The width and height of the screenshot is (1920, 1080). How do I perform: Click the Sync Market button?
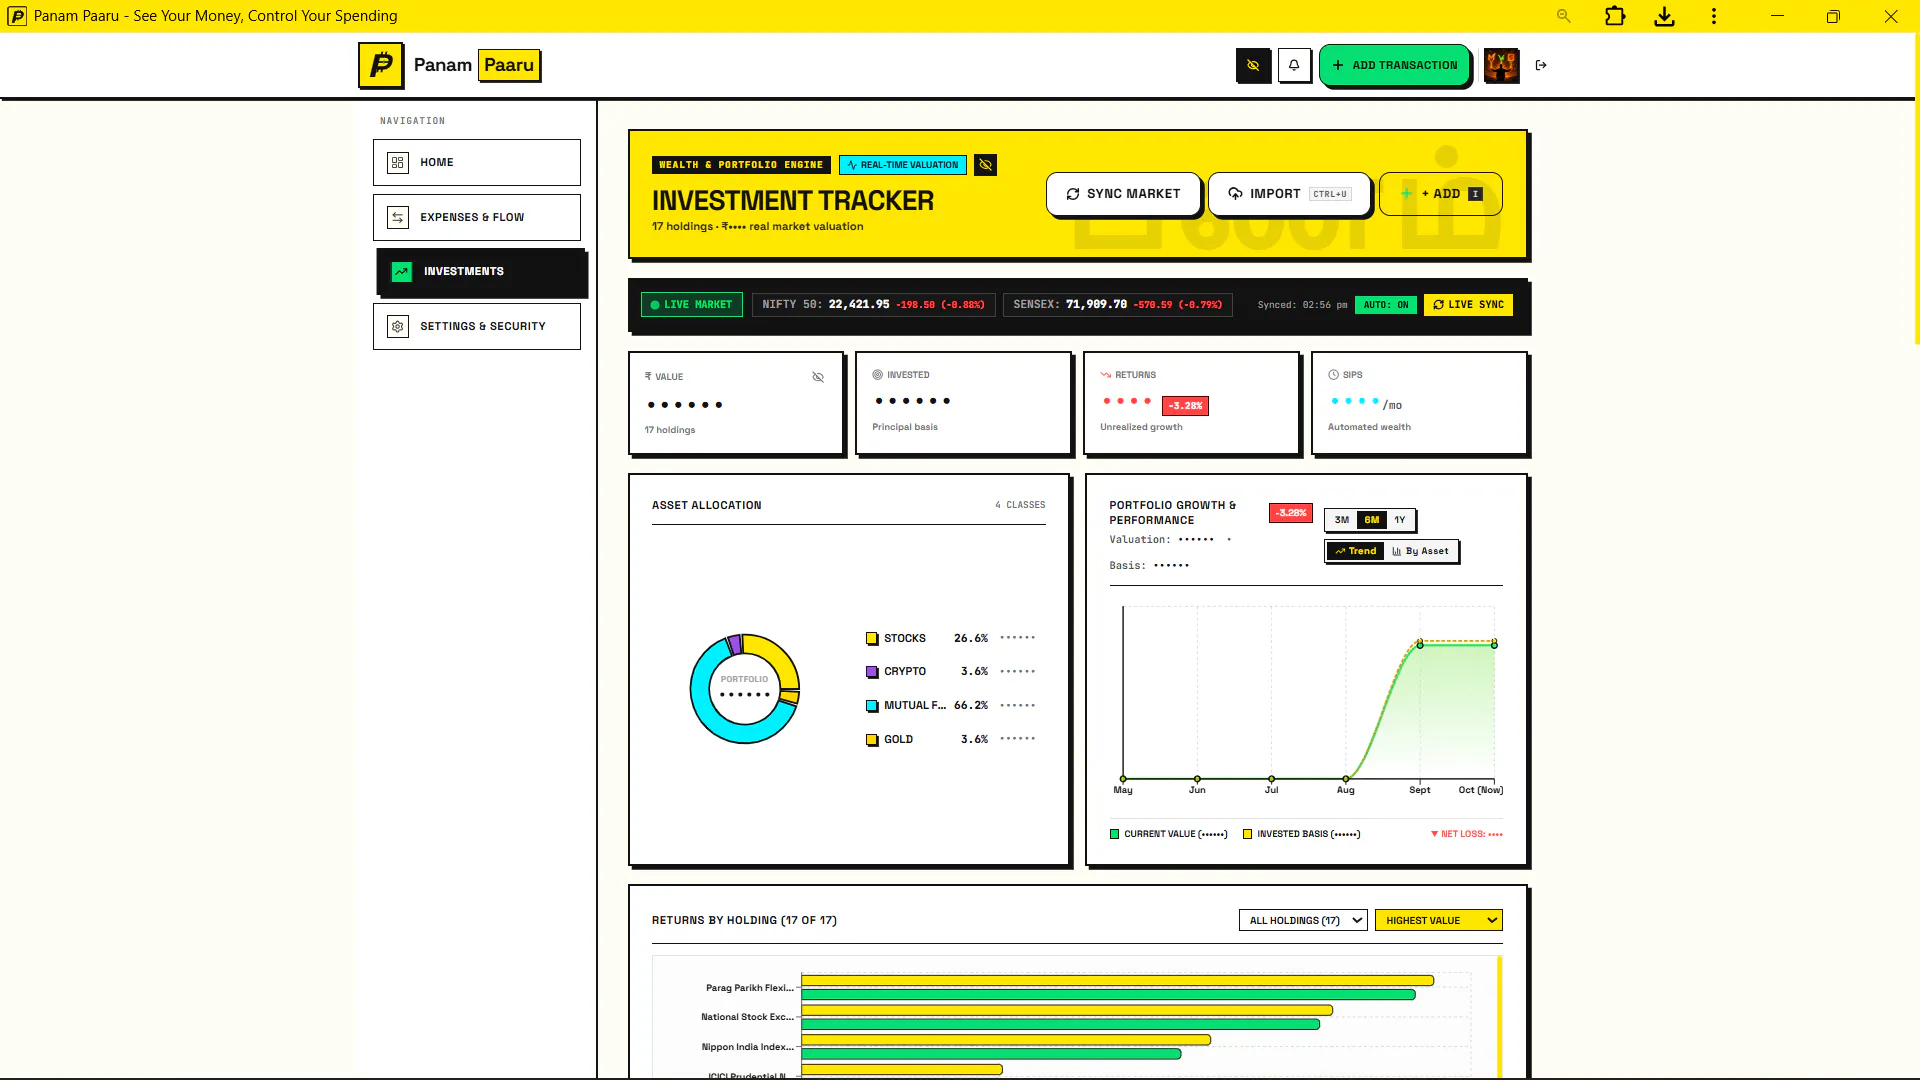1123,194
